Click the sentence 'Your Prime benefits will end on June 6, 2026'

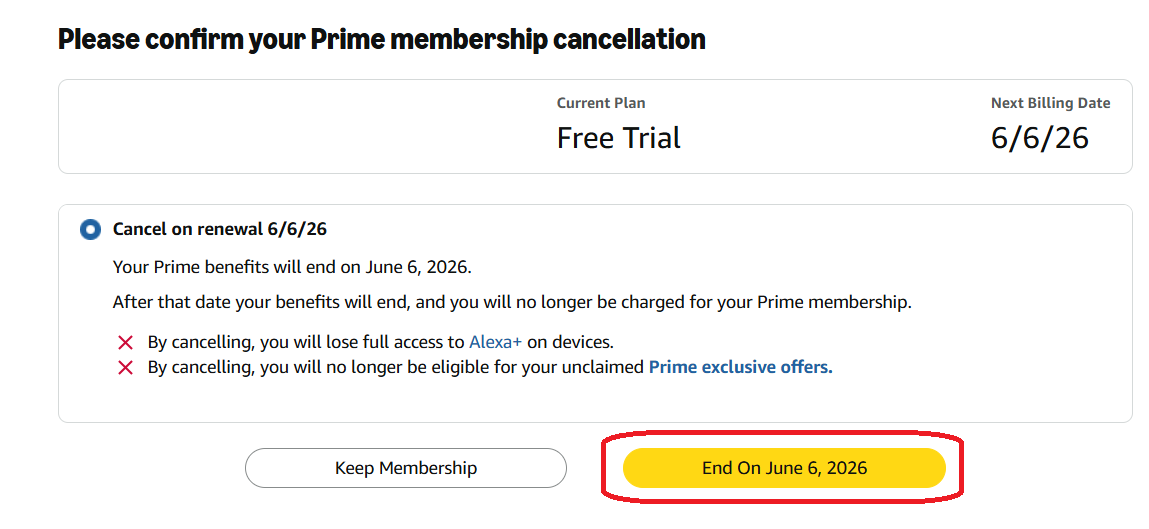[292, 267]
